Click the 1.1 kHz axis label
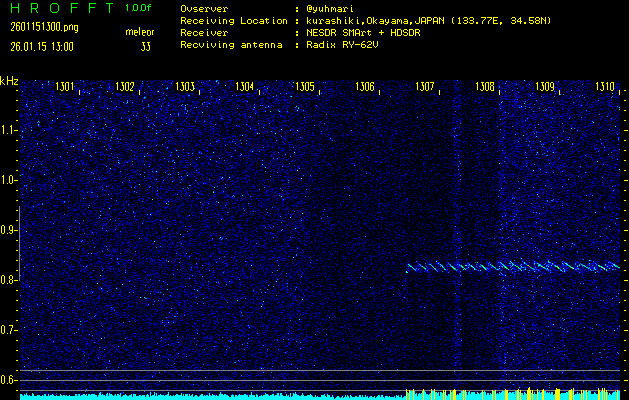This screenshot has height=400, width=629. (8, 130)
